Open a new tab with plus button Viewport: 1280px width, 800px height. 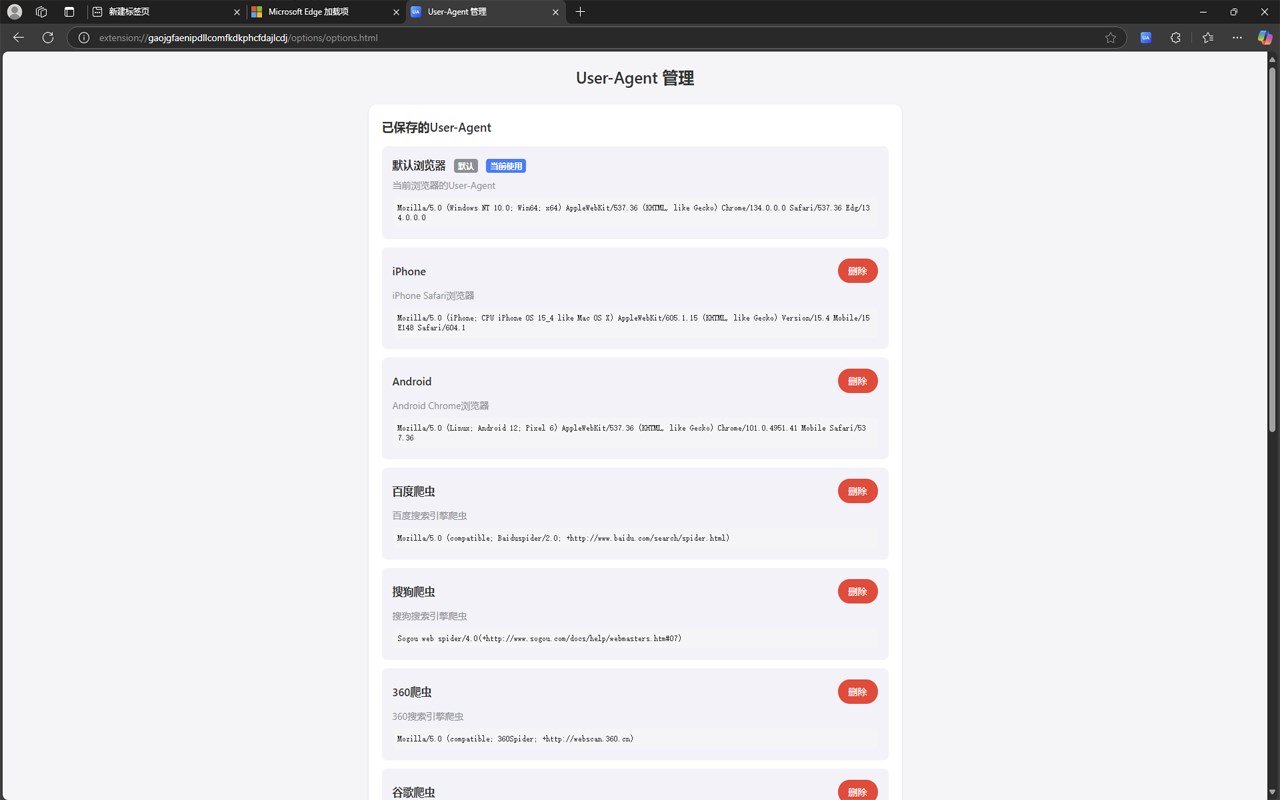[x=580, y=12]
